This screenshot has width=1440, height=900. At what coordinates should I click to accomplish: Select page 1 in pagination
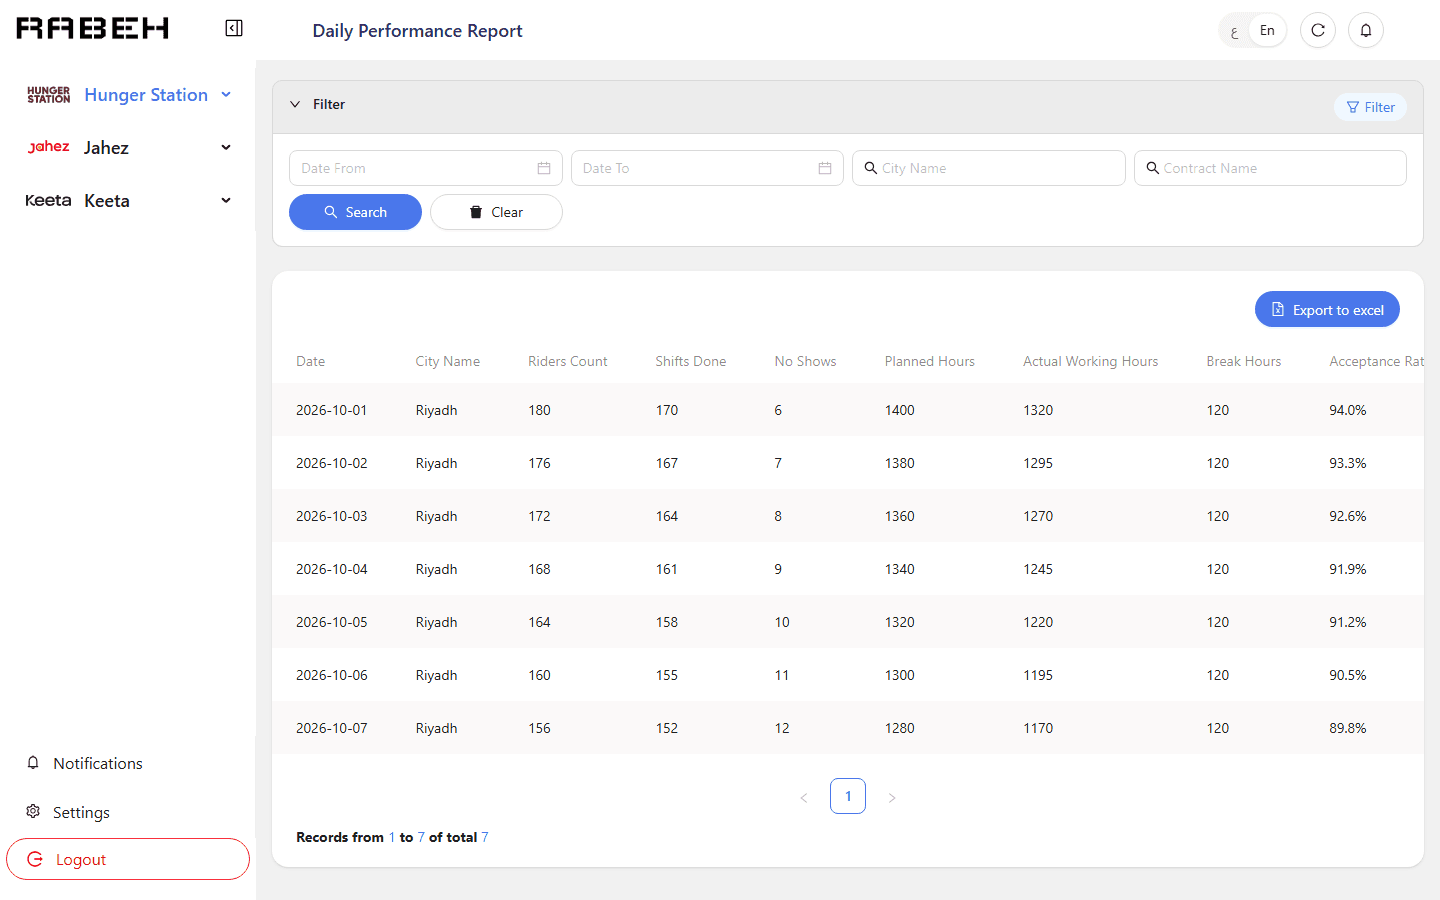coord(848,796)
